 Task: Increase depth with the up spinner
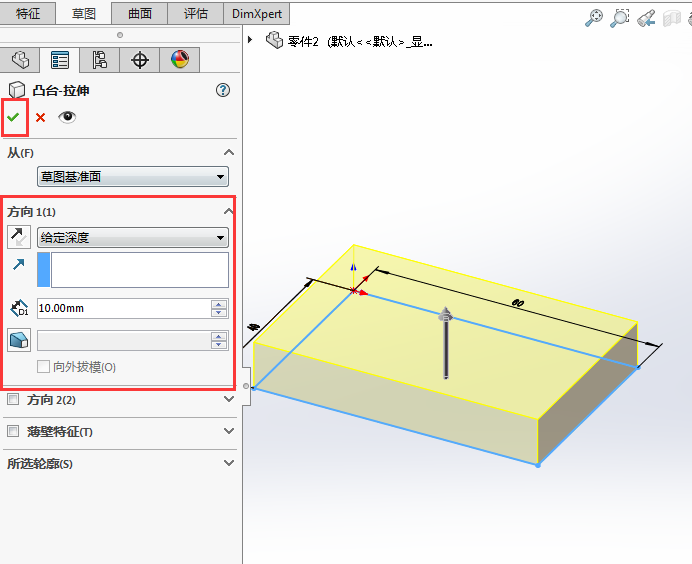(x=219, y=304)
